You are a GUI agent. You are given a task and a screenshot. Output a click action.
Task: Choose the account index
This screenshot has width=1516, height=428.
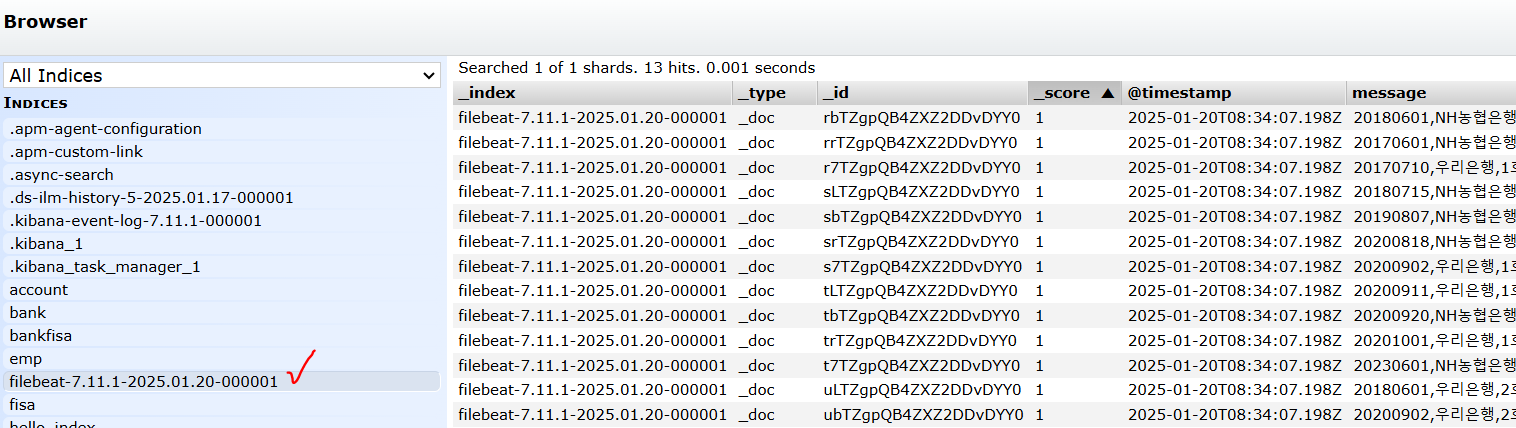(x=39, y=290)
